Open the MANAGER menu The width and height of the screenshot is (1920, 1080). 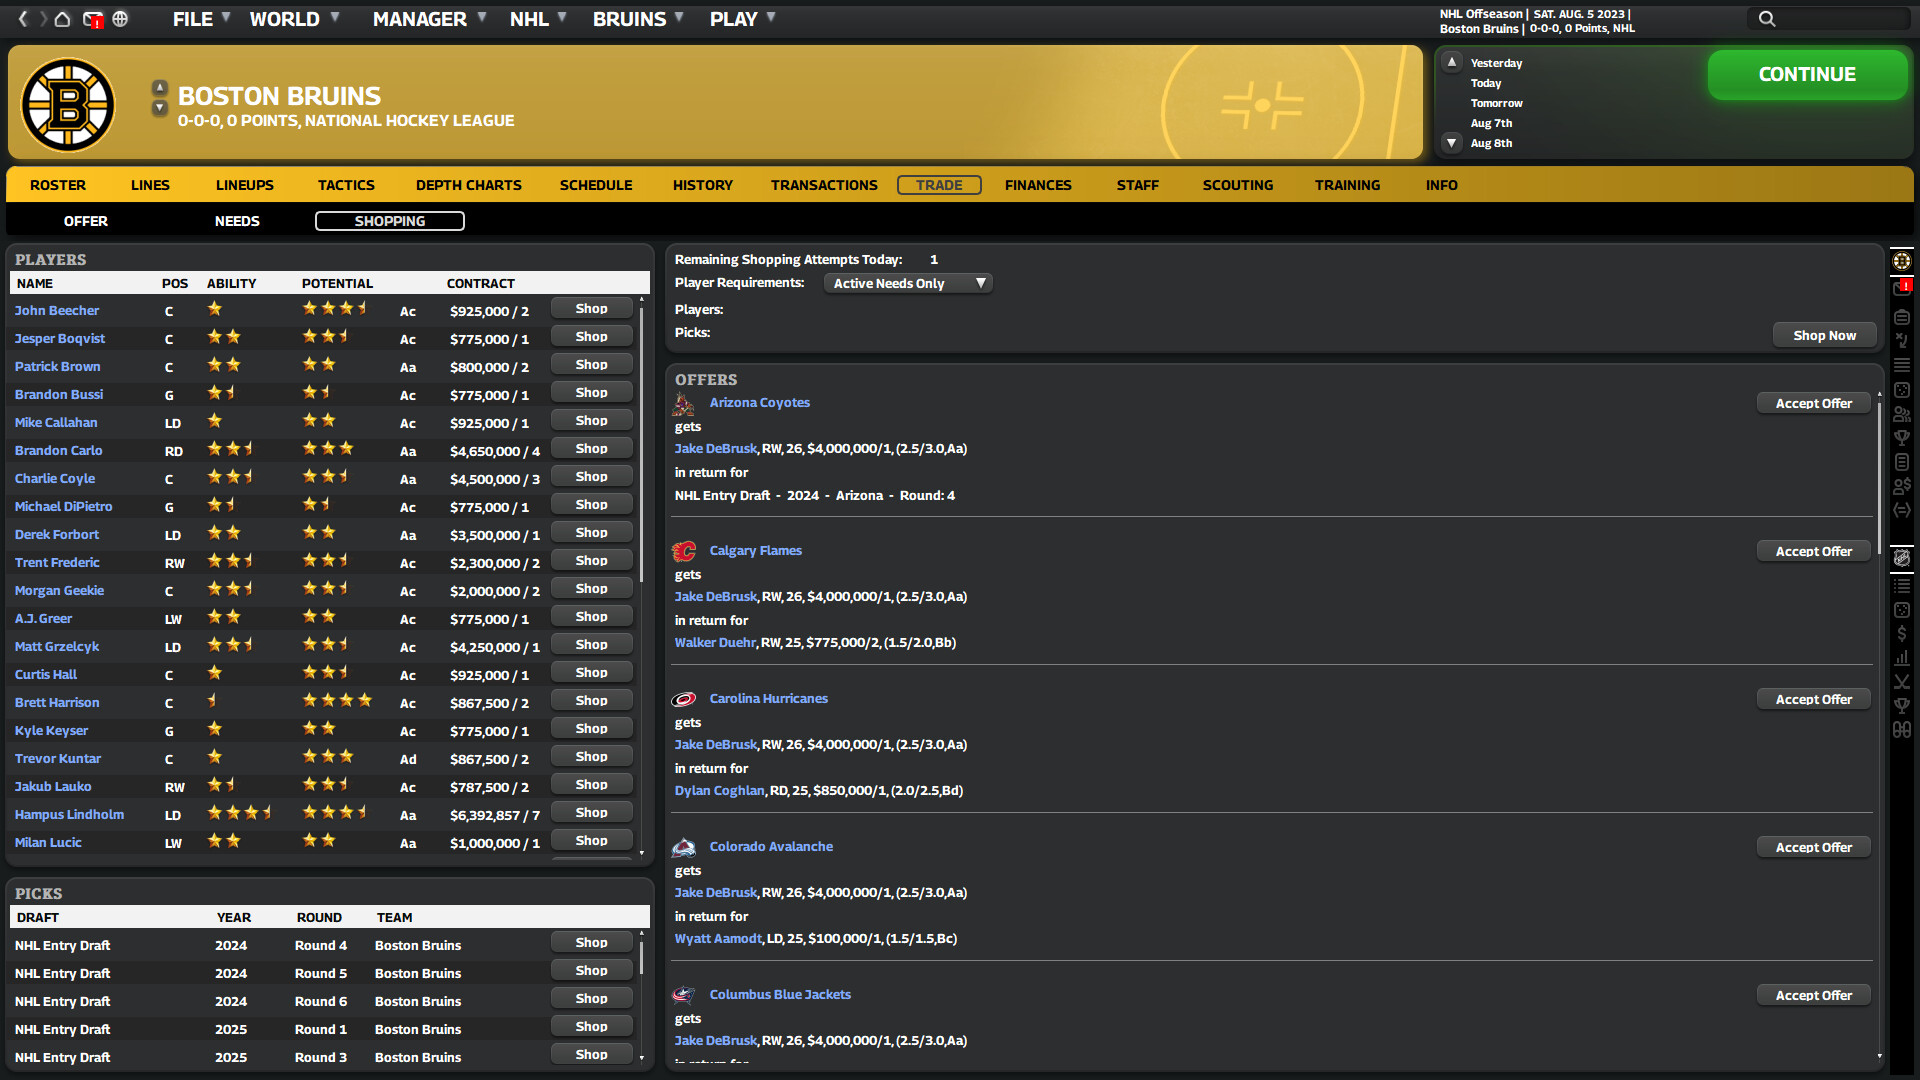click(x=420, y=18)
